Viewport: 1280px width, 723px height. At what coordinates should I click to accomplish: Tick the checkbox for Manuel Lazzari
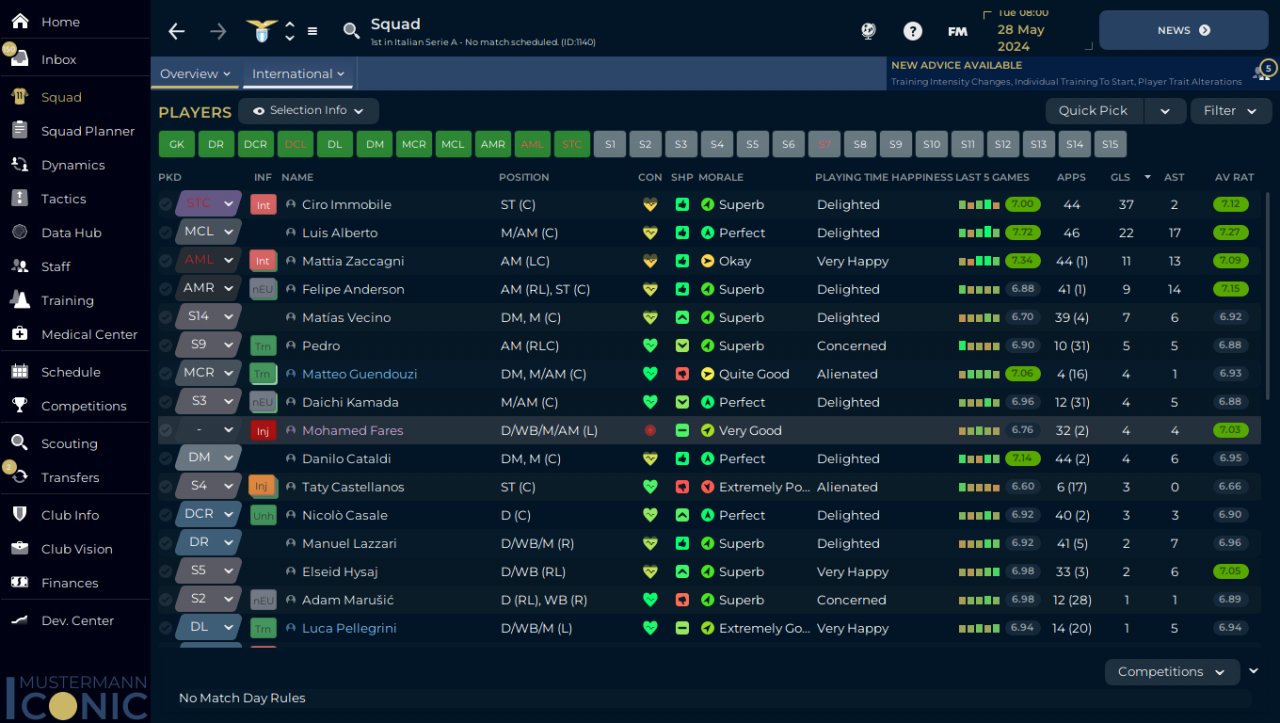click(x=165, y=544)
